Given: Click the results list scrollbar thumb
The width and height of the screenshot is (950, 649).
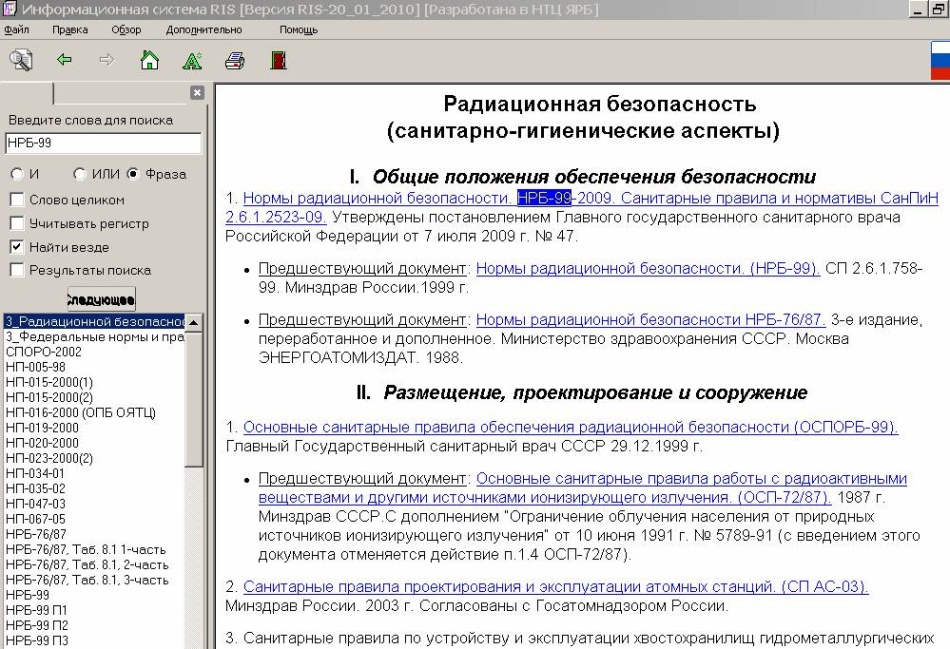Looking at the screenshot, I should [194, 399].
